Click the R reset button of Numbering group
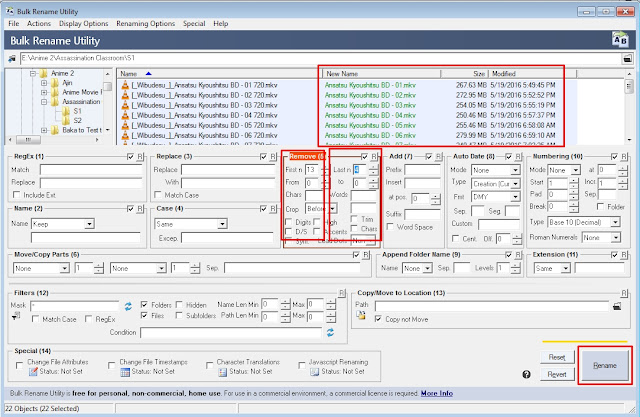 pos(624,157)
